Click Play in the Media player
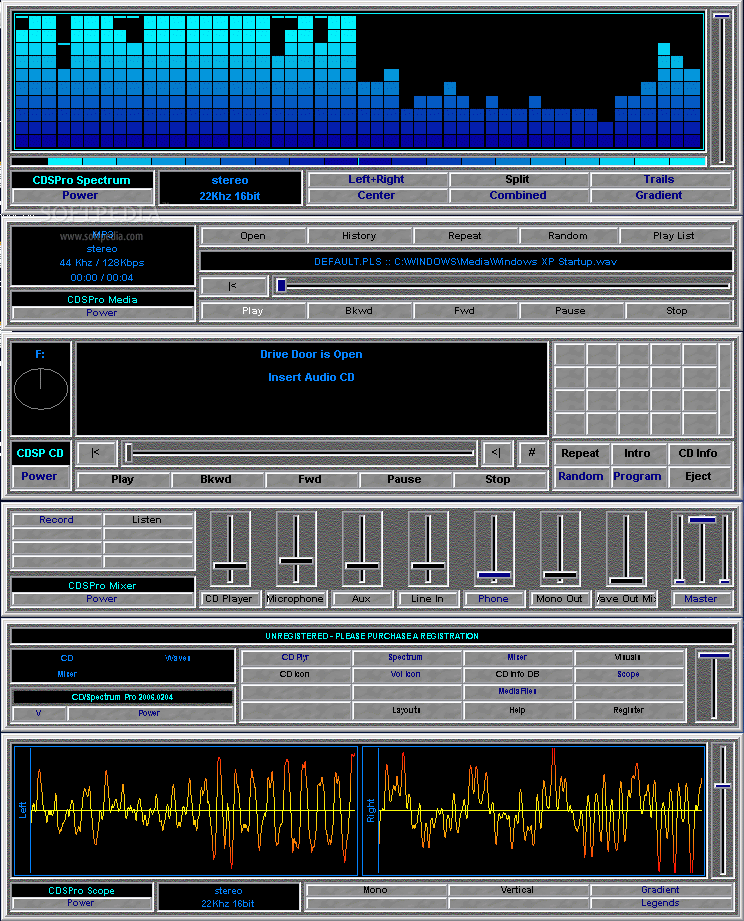Viewport: 744px width, 921px height. [253, 311]
